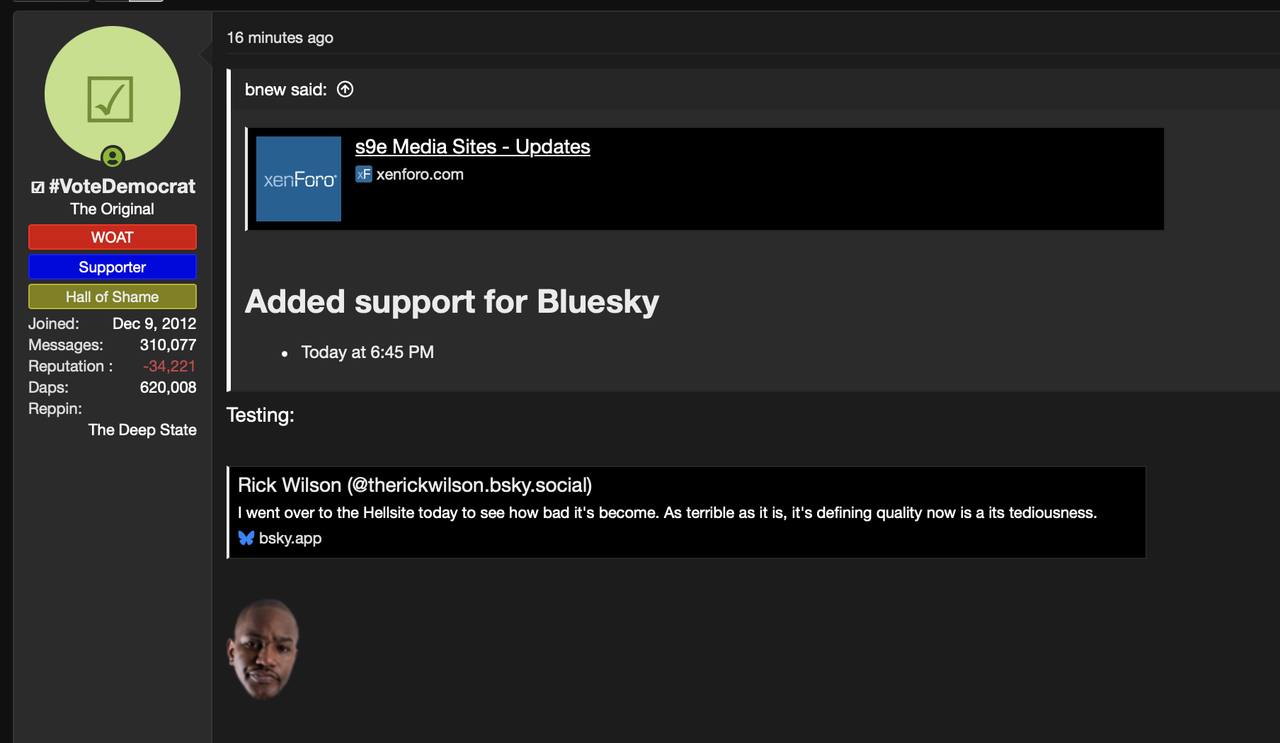
Task: Click the xenforo.com favicon icon
Action: point(364,174)
